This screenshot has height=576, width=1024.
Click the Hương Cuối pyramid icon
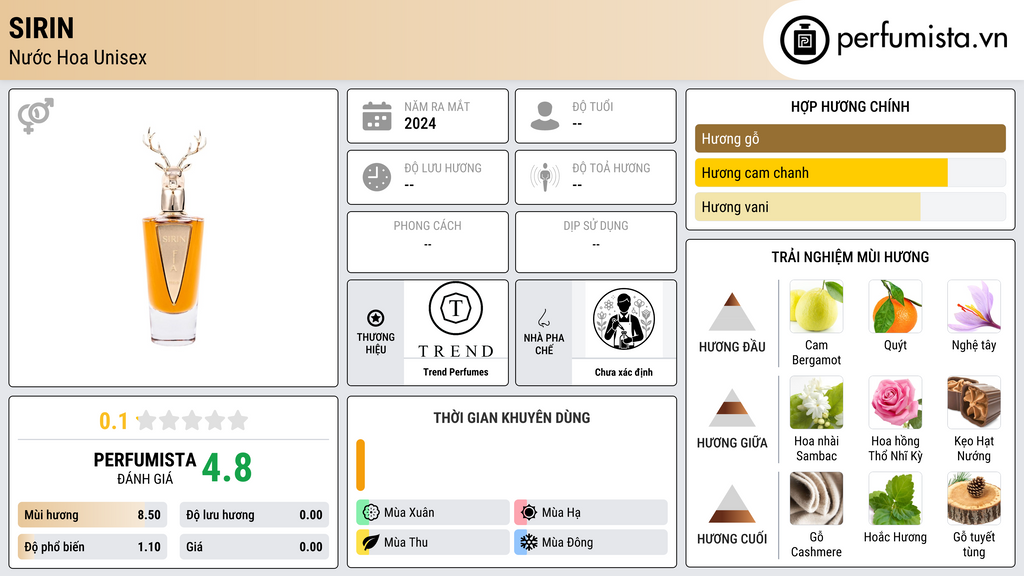(x=732, y=504)
